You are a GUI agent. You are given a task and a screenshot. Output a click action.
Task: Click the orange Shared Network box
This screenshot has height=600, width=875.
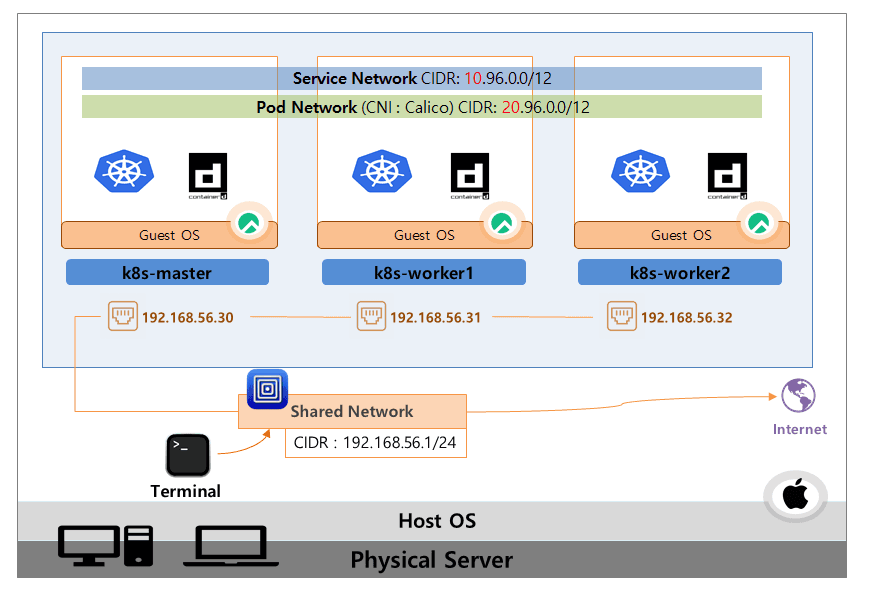(x=352, y=412)
